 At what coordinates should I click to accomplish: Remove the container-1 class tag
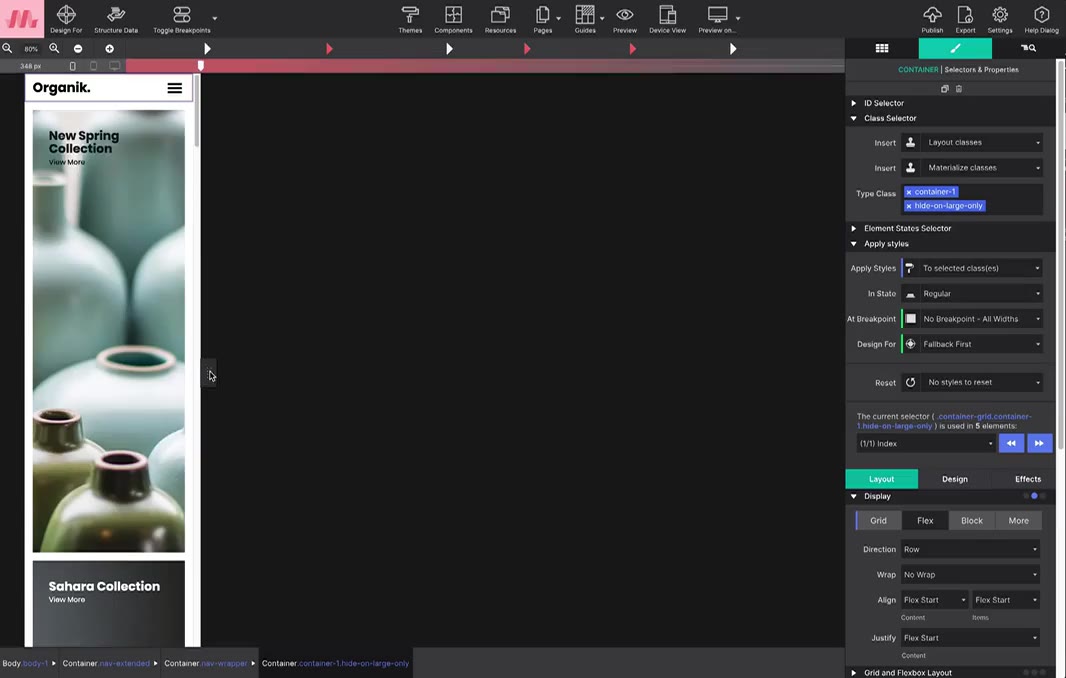[909, 192]
